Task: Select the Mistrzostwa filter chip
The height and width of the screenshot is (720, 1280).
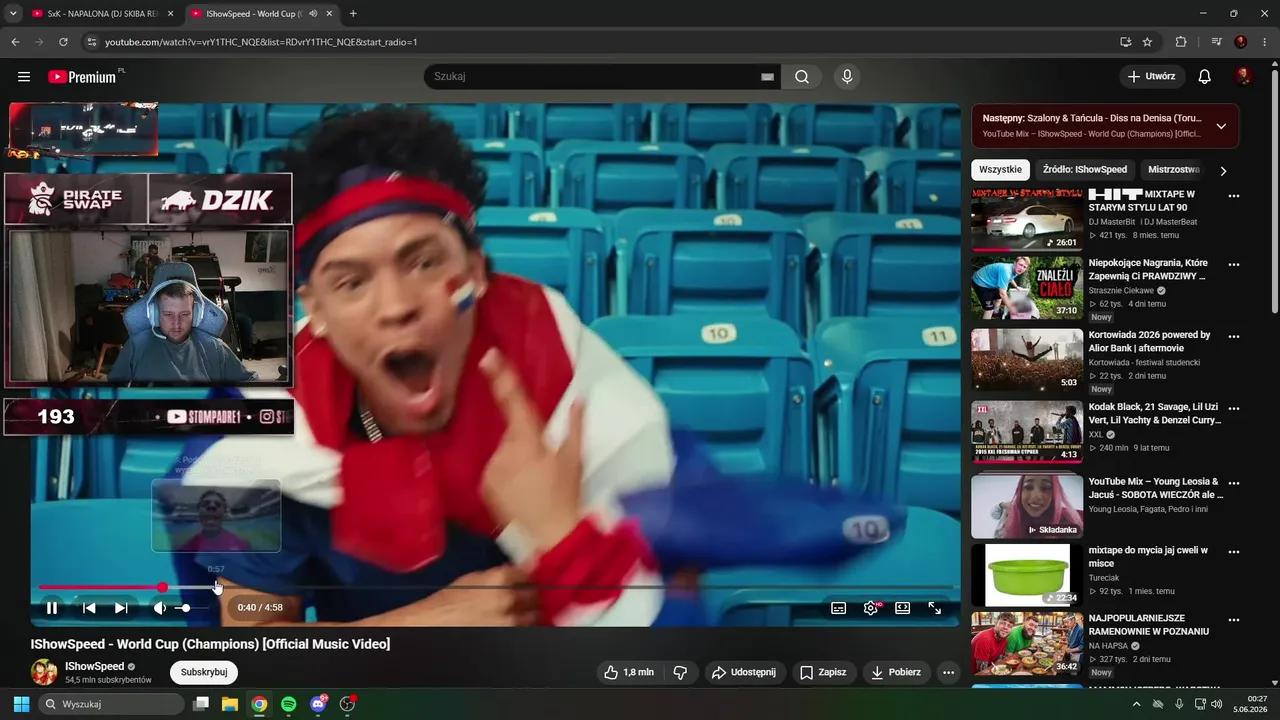Action: coord(1174,170)
